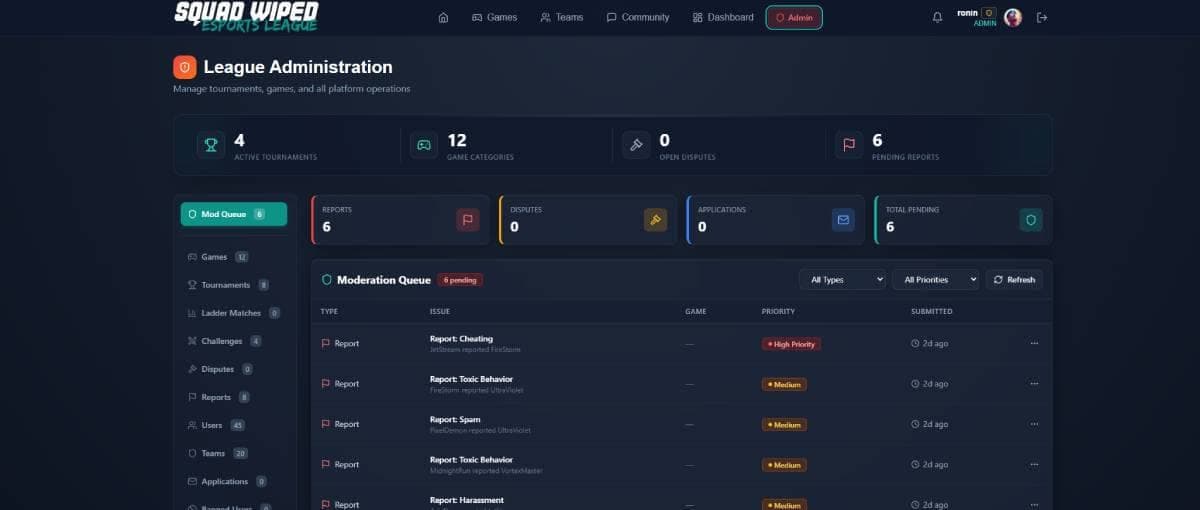The image size is (1200, 510).
Task: Open Tournaments in the sidebar
Action: (225, 285)
